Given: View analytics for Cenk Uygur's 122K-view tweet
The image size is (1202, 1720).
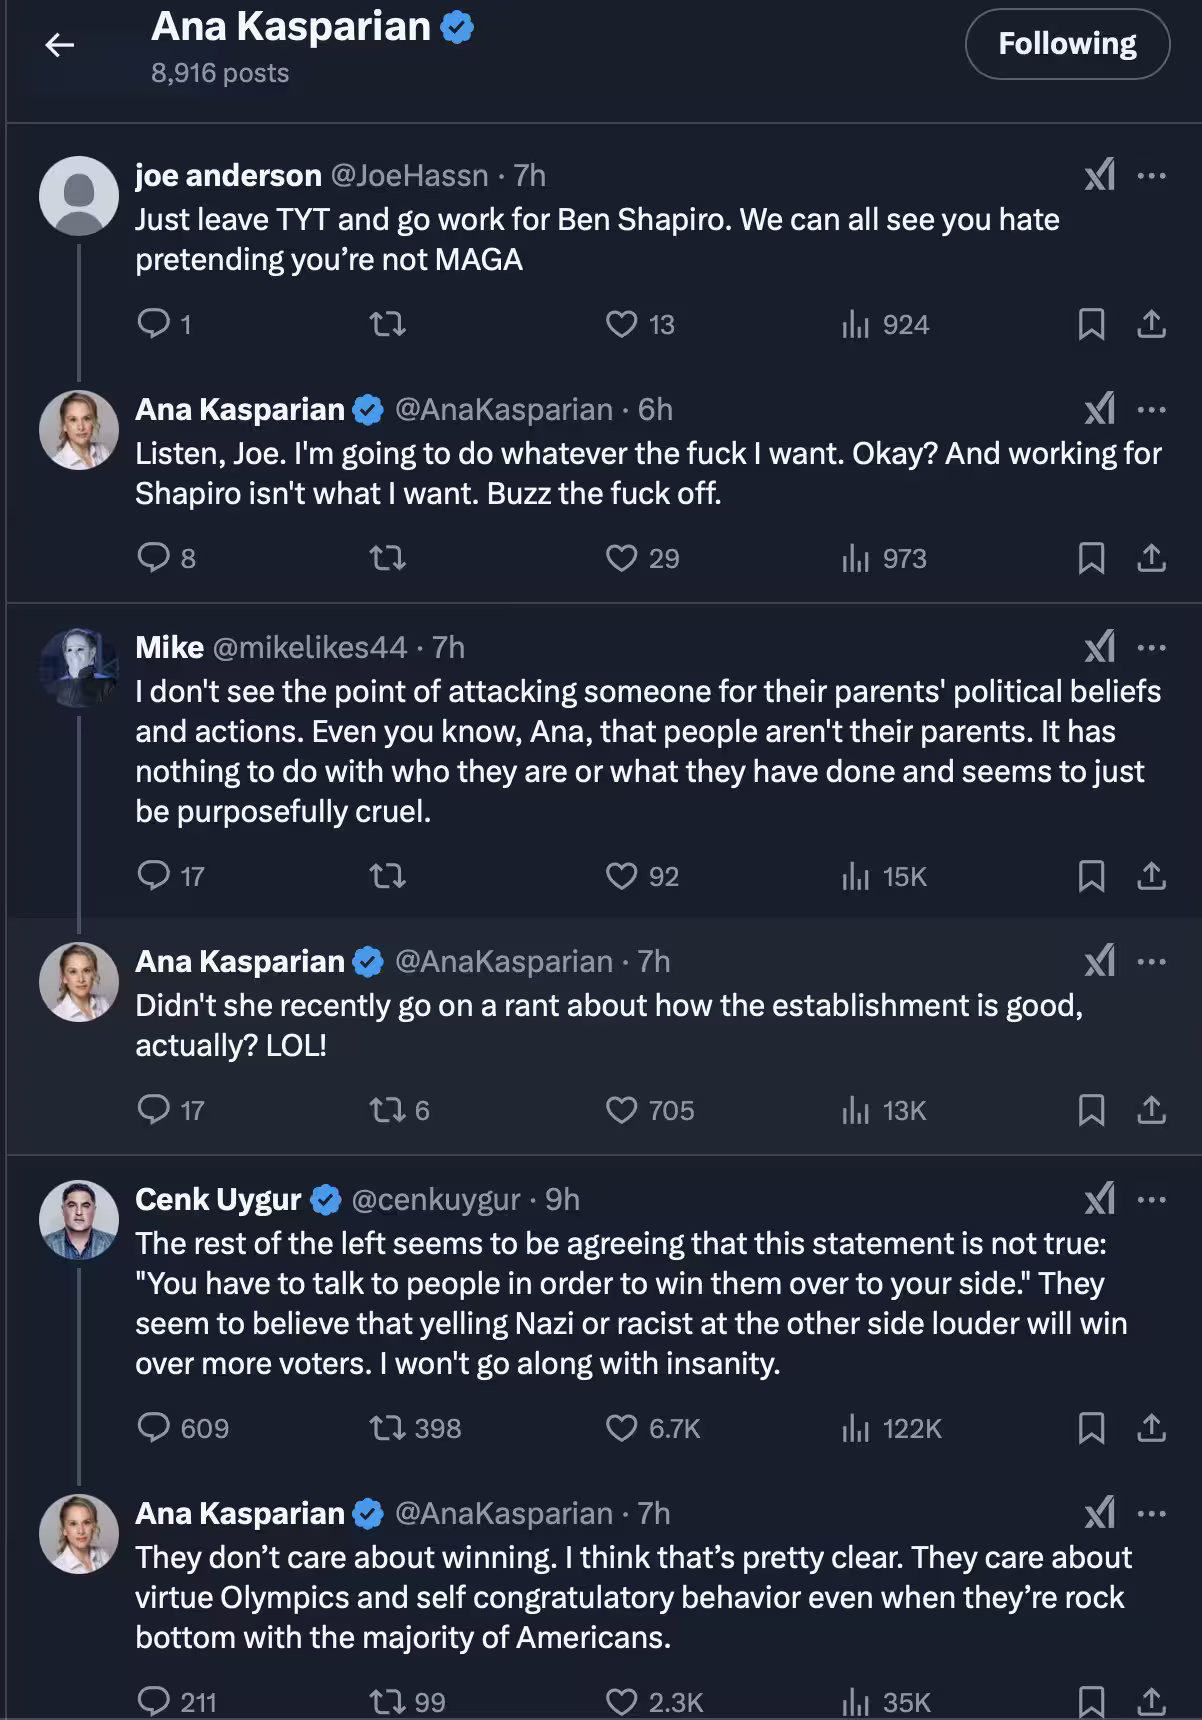Looking at the screenshot, I should [x=856, y=1428].
